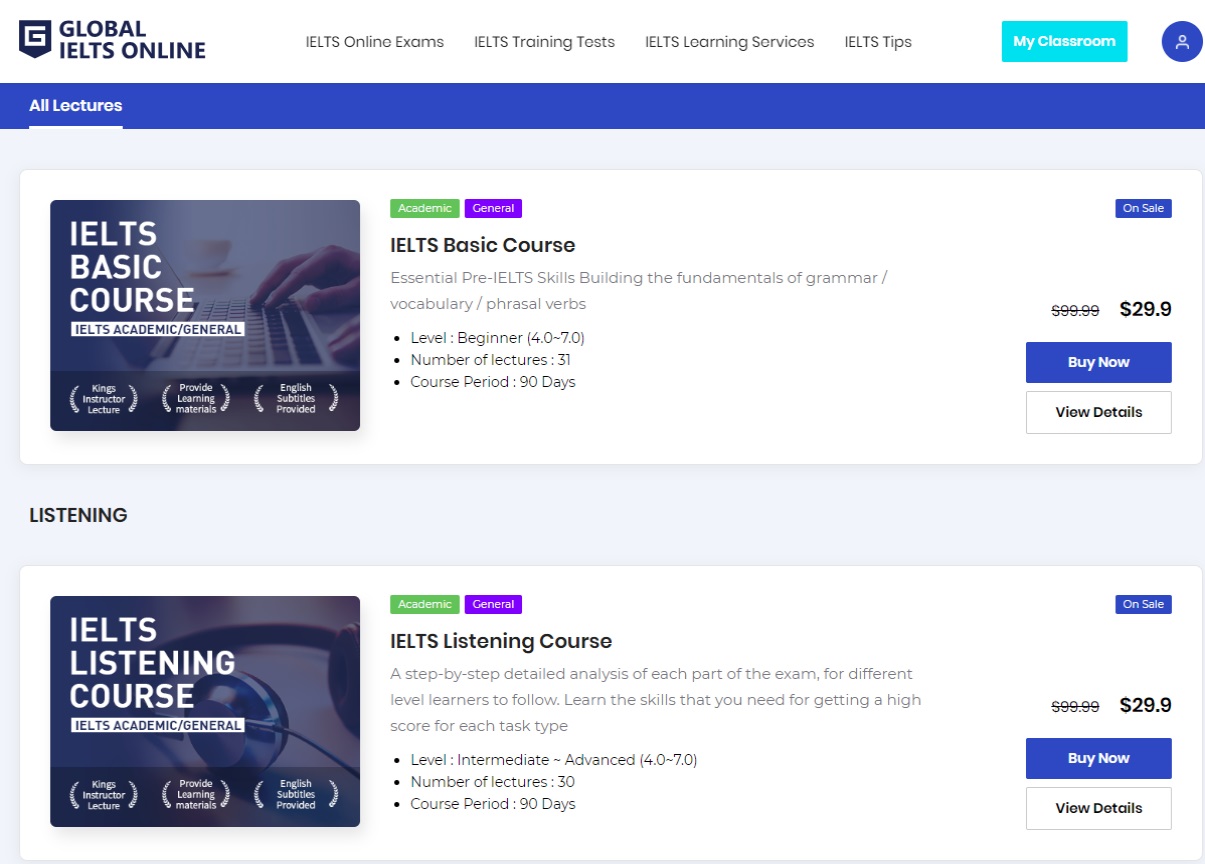Click "Level : Intermediate ~ Advanced (4.0~7.0)" text

(554, 760)
